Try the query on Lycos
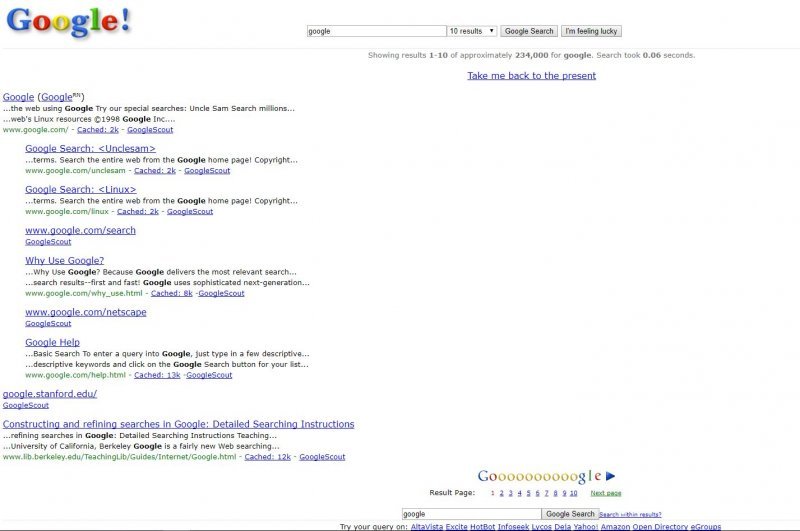The height and width of the screenshot is (531, 800). click(x=542, y=527)
